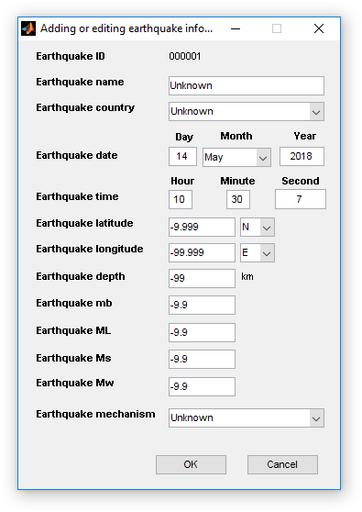
Task: Click the Earthquake mb value field
Action: click(202, 305)
